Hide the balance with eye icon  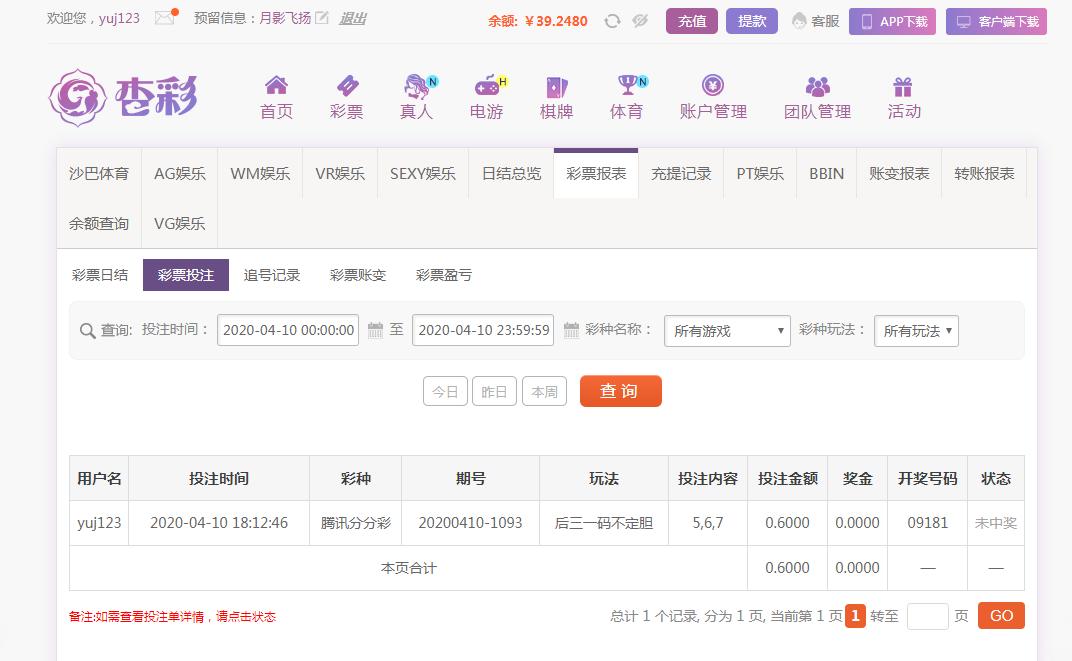(x=640, y=21)
